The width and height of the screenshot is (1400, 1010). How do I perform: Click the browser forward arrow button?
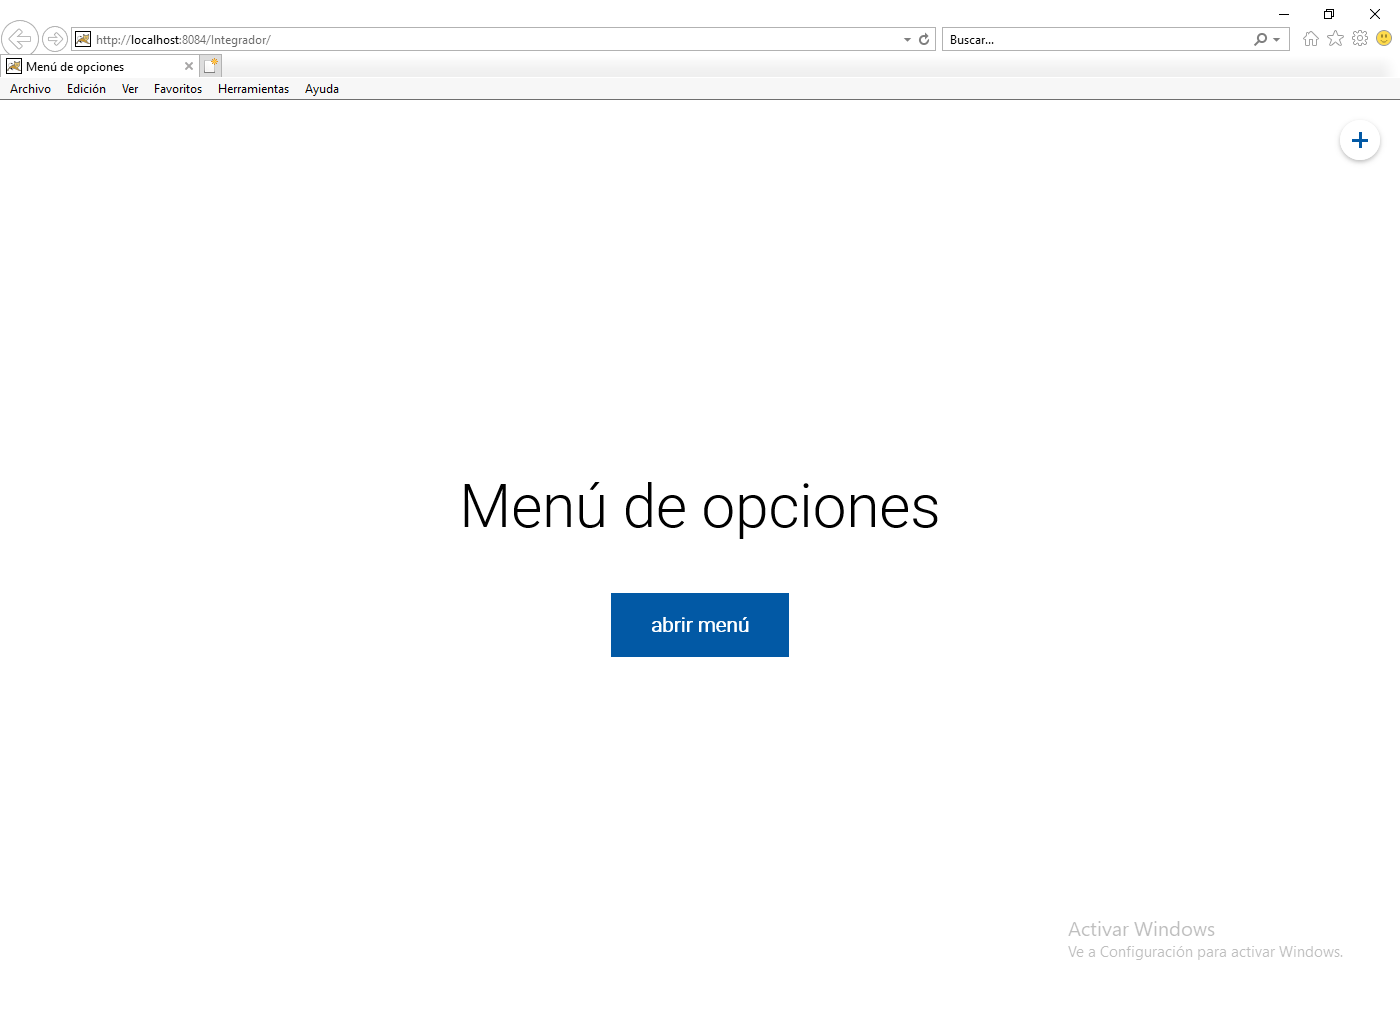[55, 39]
